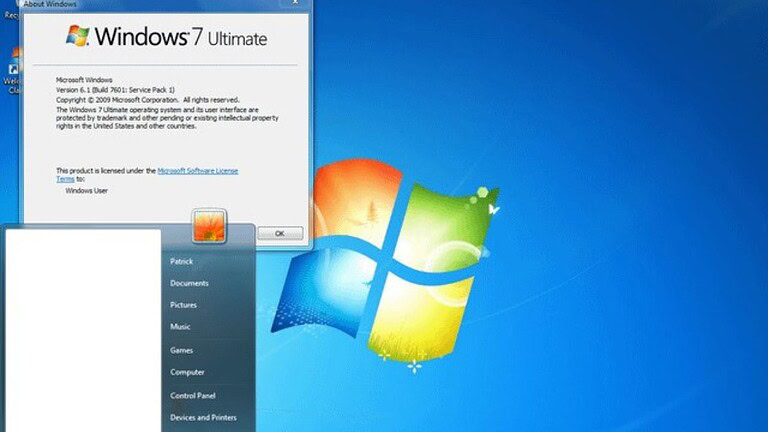Click the 'Windows User' licensee text
Viewport: 768px width, 432px height.
[86, 191]
